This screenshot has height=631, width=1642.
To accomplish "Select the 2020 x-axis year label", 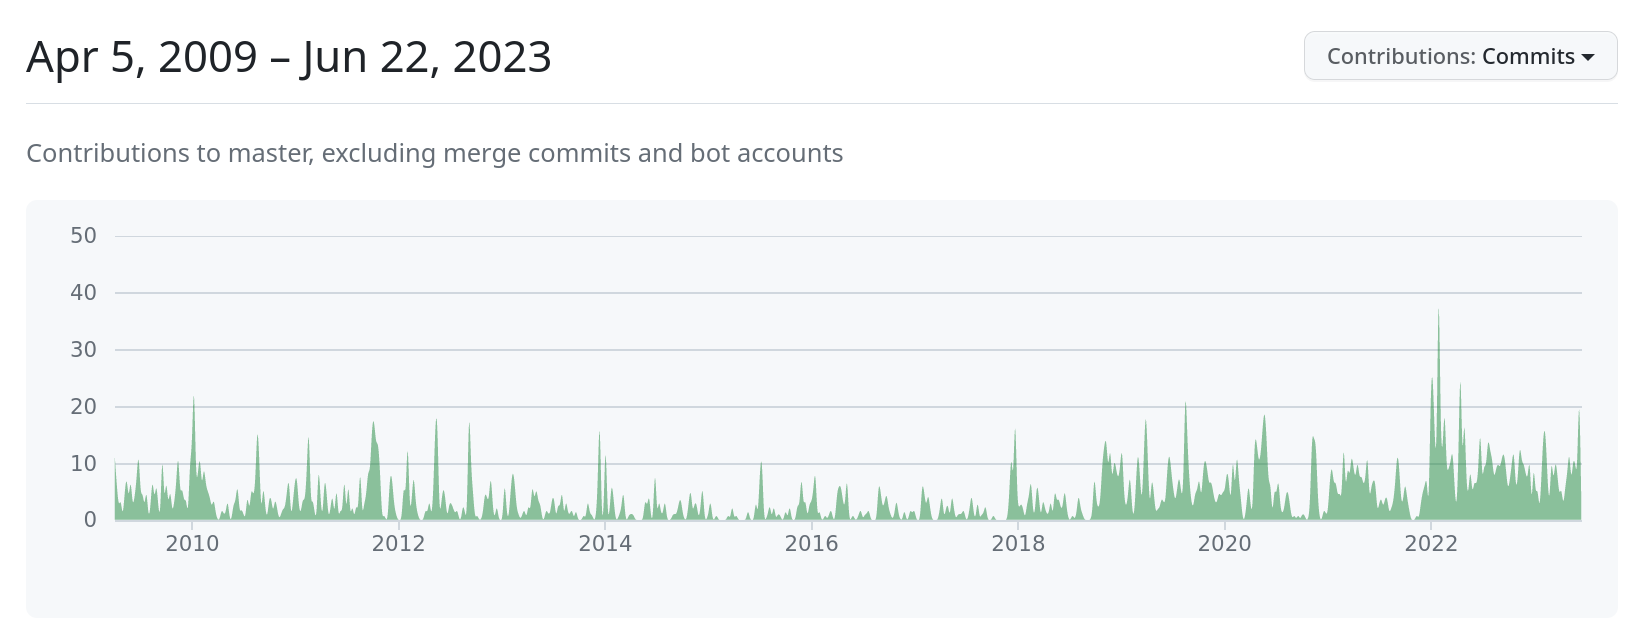I will point(1224,543).
